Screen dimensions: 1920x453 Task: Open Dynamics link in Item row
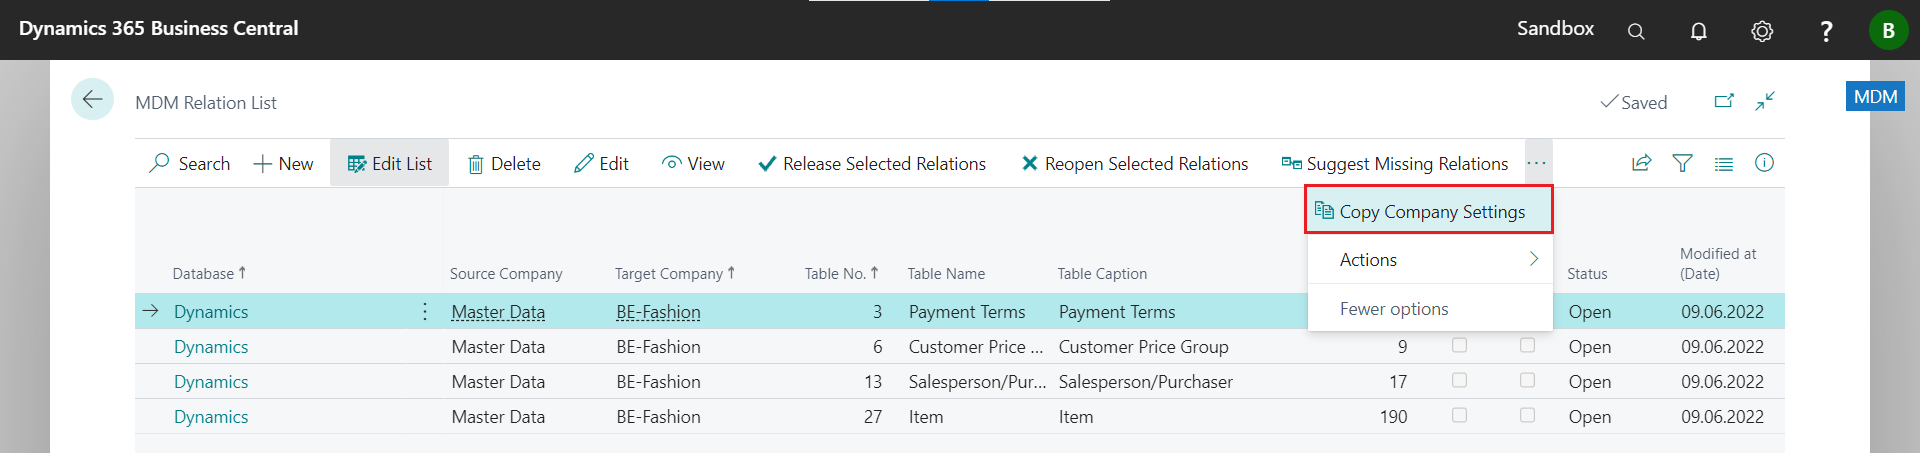pos(211,417)
